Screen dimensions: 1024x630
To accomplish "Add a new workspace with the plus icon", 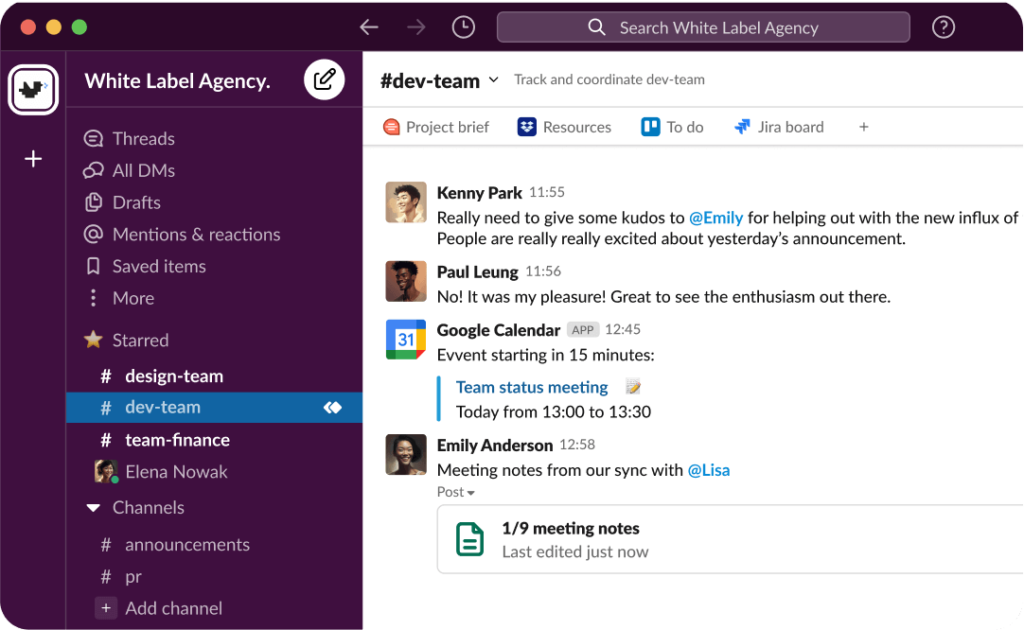I will pos(33,159).
